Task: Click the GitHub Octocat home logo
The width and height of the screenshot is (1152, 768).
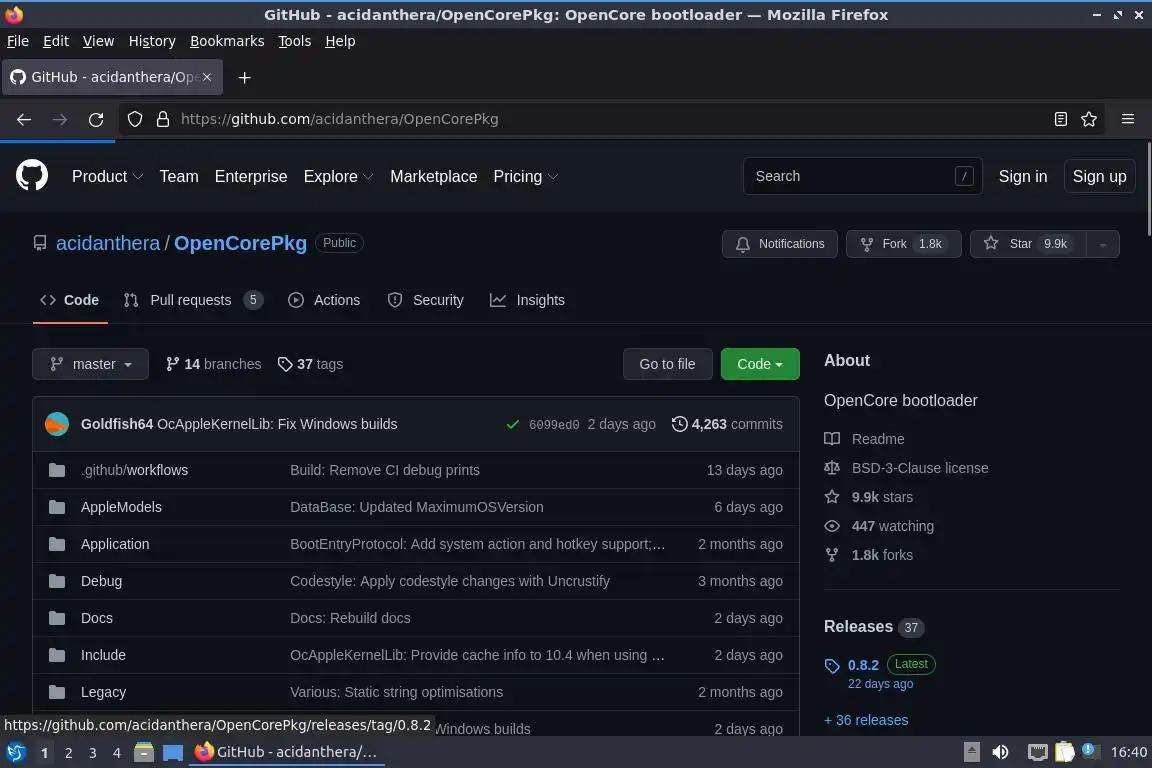Action: click(x=32, y=176)
